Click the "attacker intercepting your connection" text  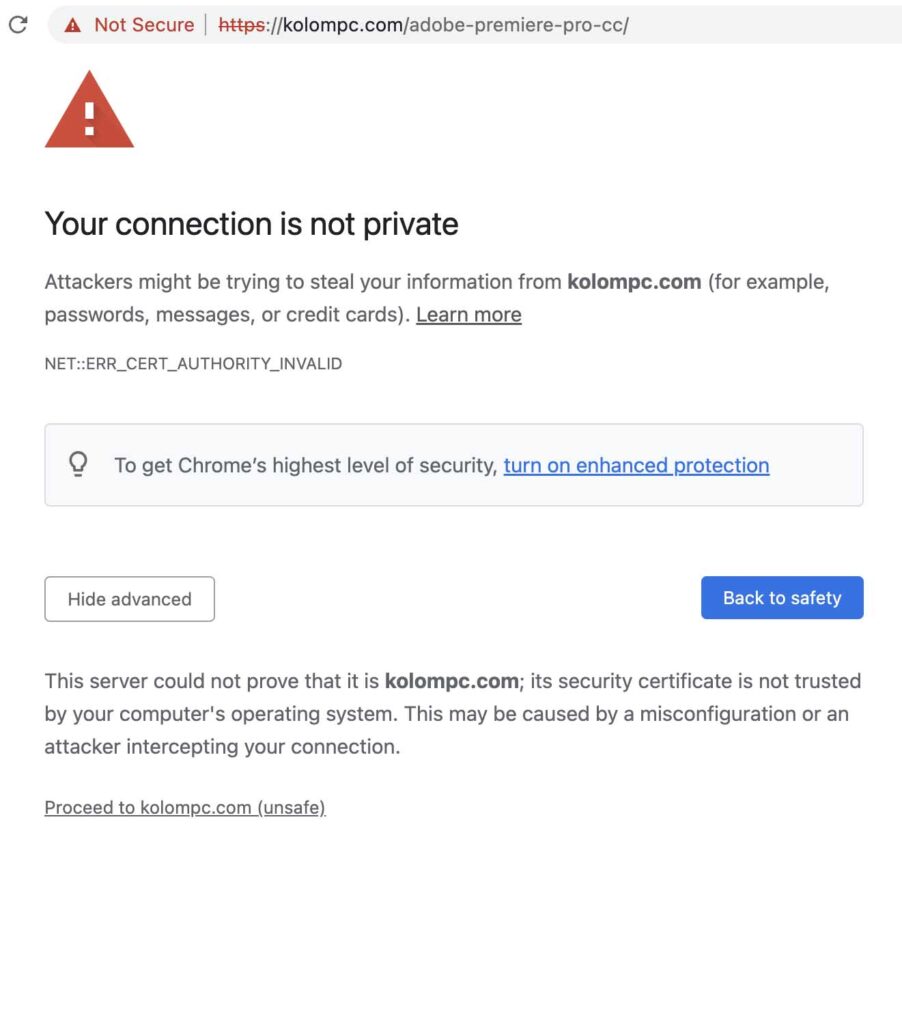[222, 747]
